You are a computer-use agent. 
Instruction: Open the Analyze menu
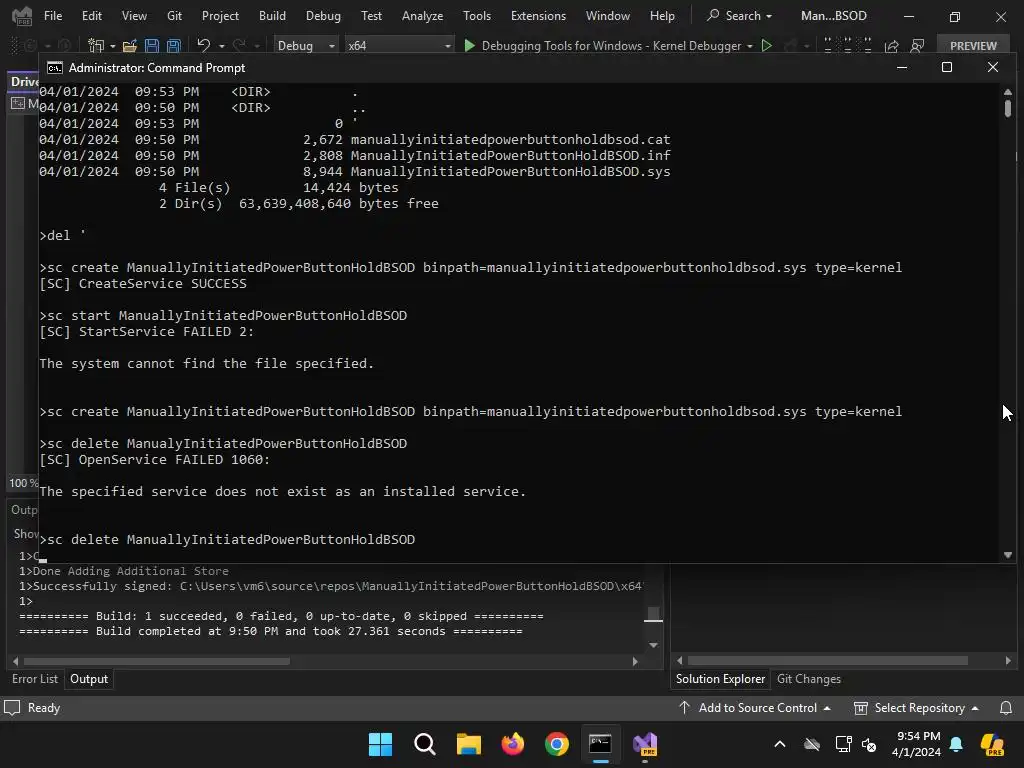[423, 16]
